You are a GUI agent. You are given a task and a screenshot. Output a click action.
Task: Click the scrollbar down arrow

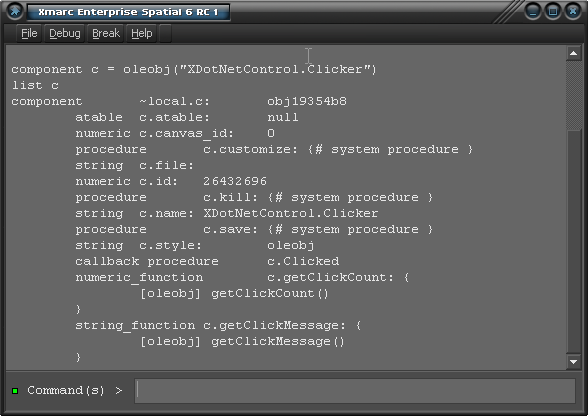573,362
